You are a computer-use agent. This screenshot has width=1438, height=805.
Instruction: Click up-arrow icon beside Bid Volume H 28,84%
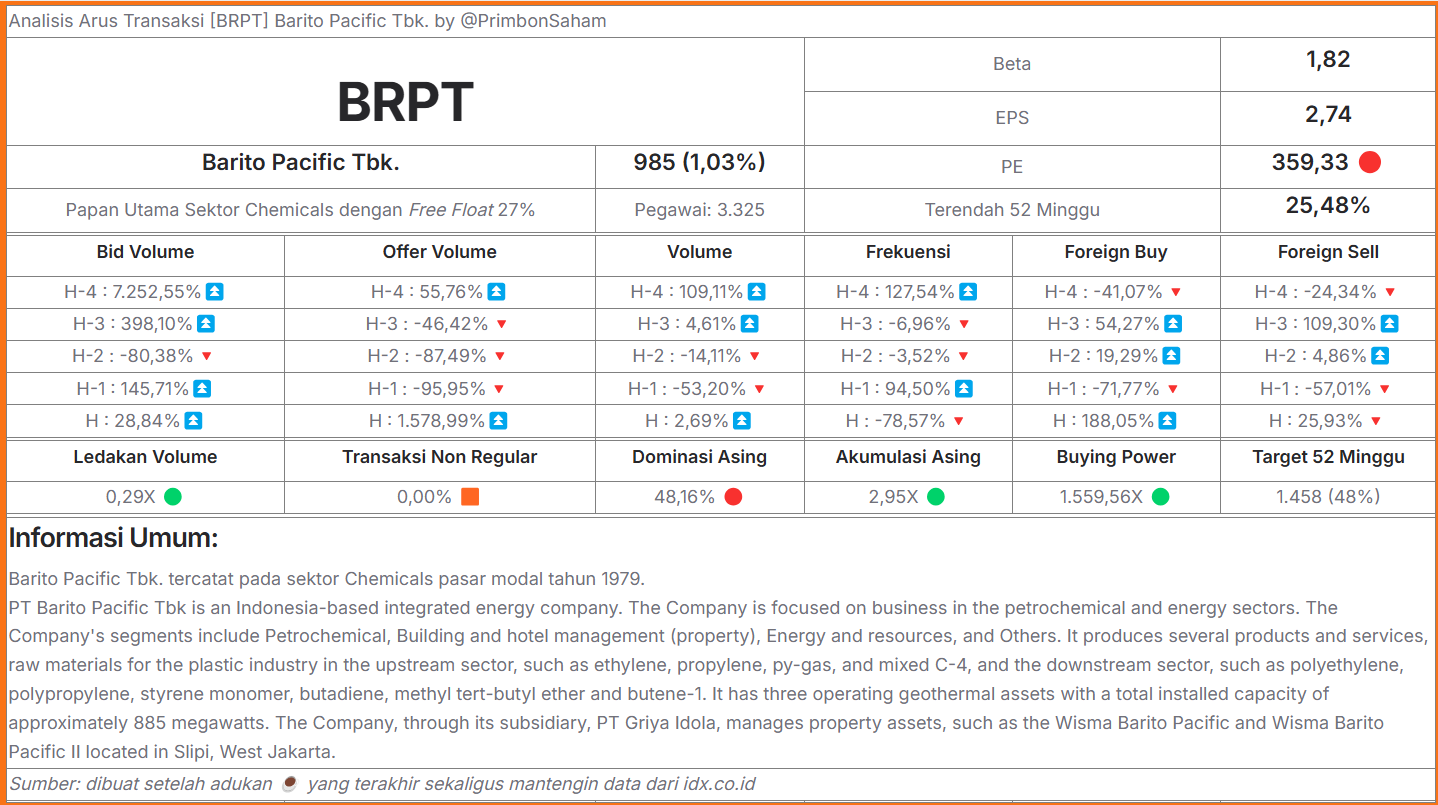coord(194,421)
